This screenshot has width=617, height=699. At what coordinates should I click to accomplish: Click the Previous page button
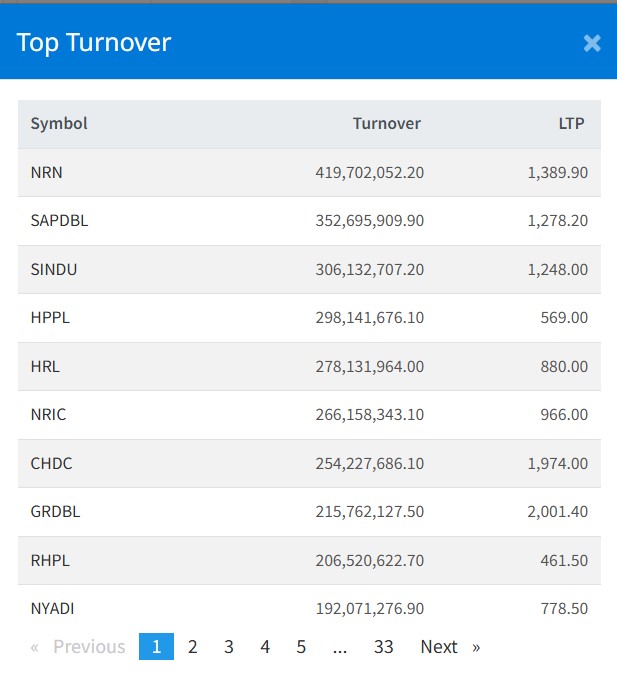point(79,647)
